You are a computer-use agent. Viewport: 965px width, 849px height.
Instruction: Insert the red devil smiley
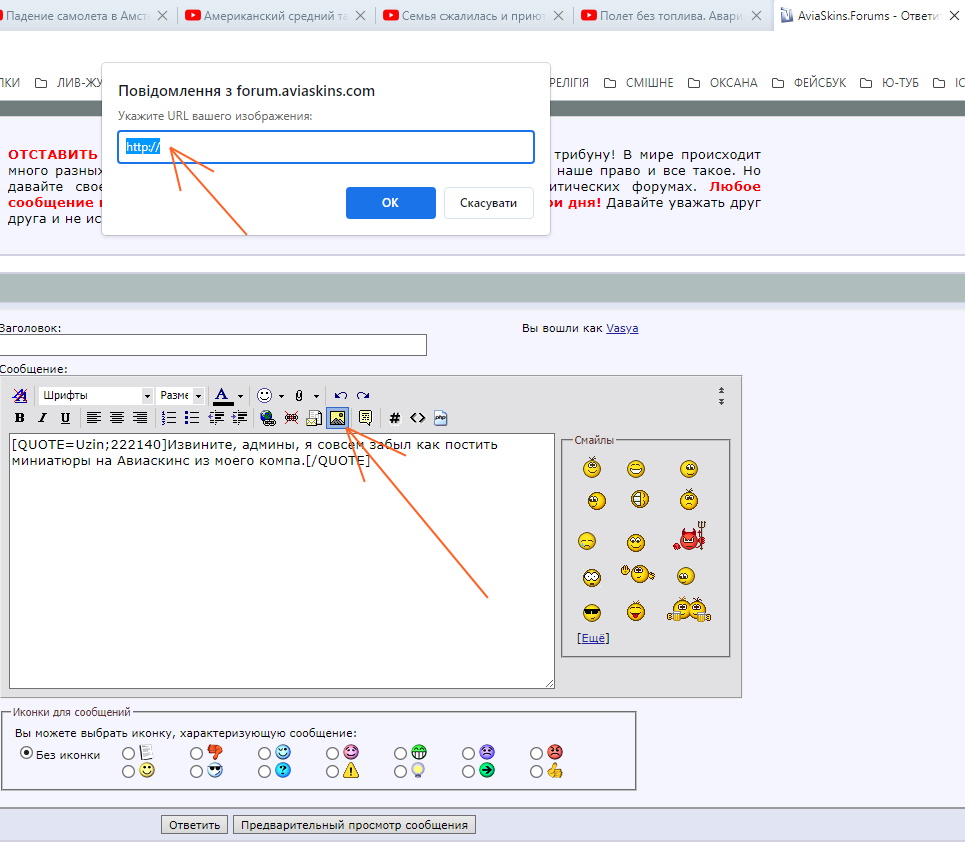click(x=690, y=536)
